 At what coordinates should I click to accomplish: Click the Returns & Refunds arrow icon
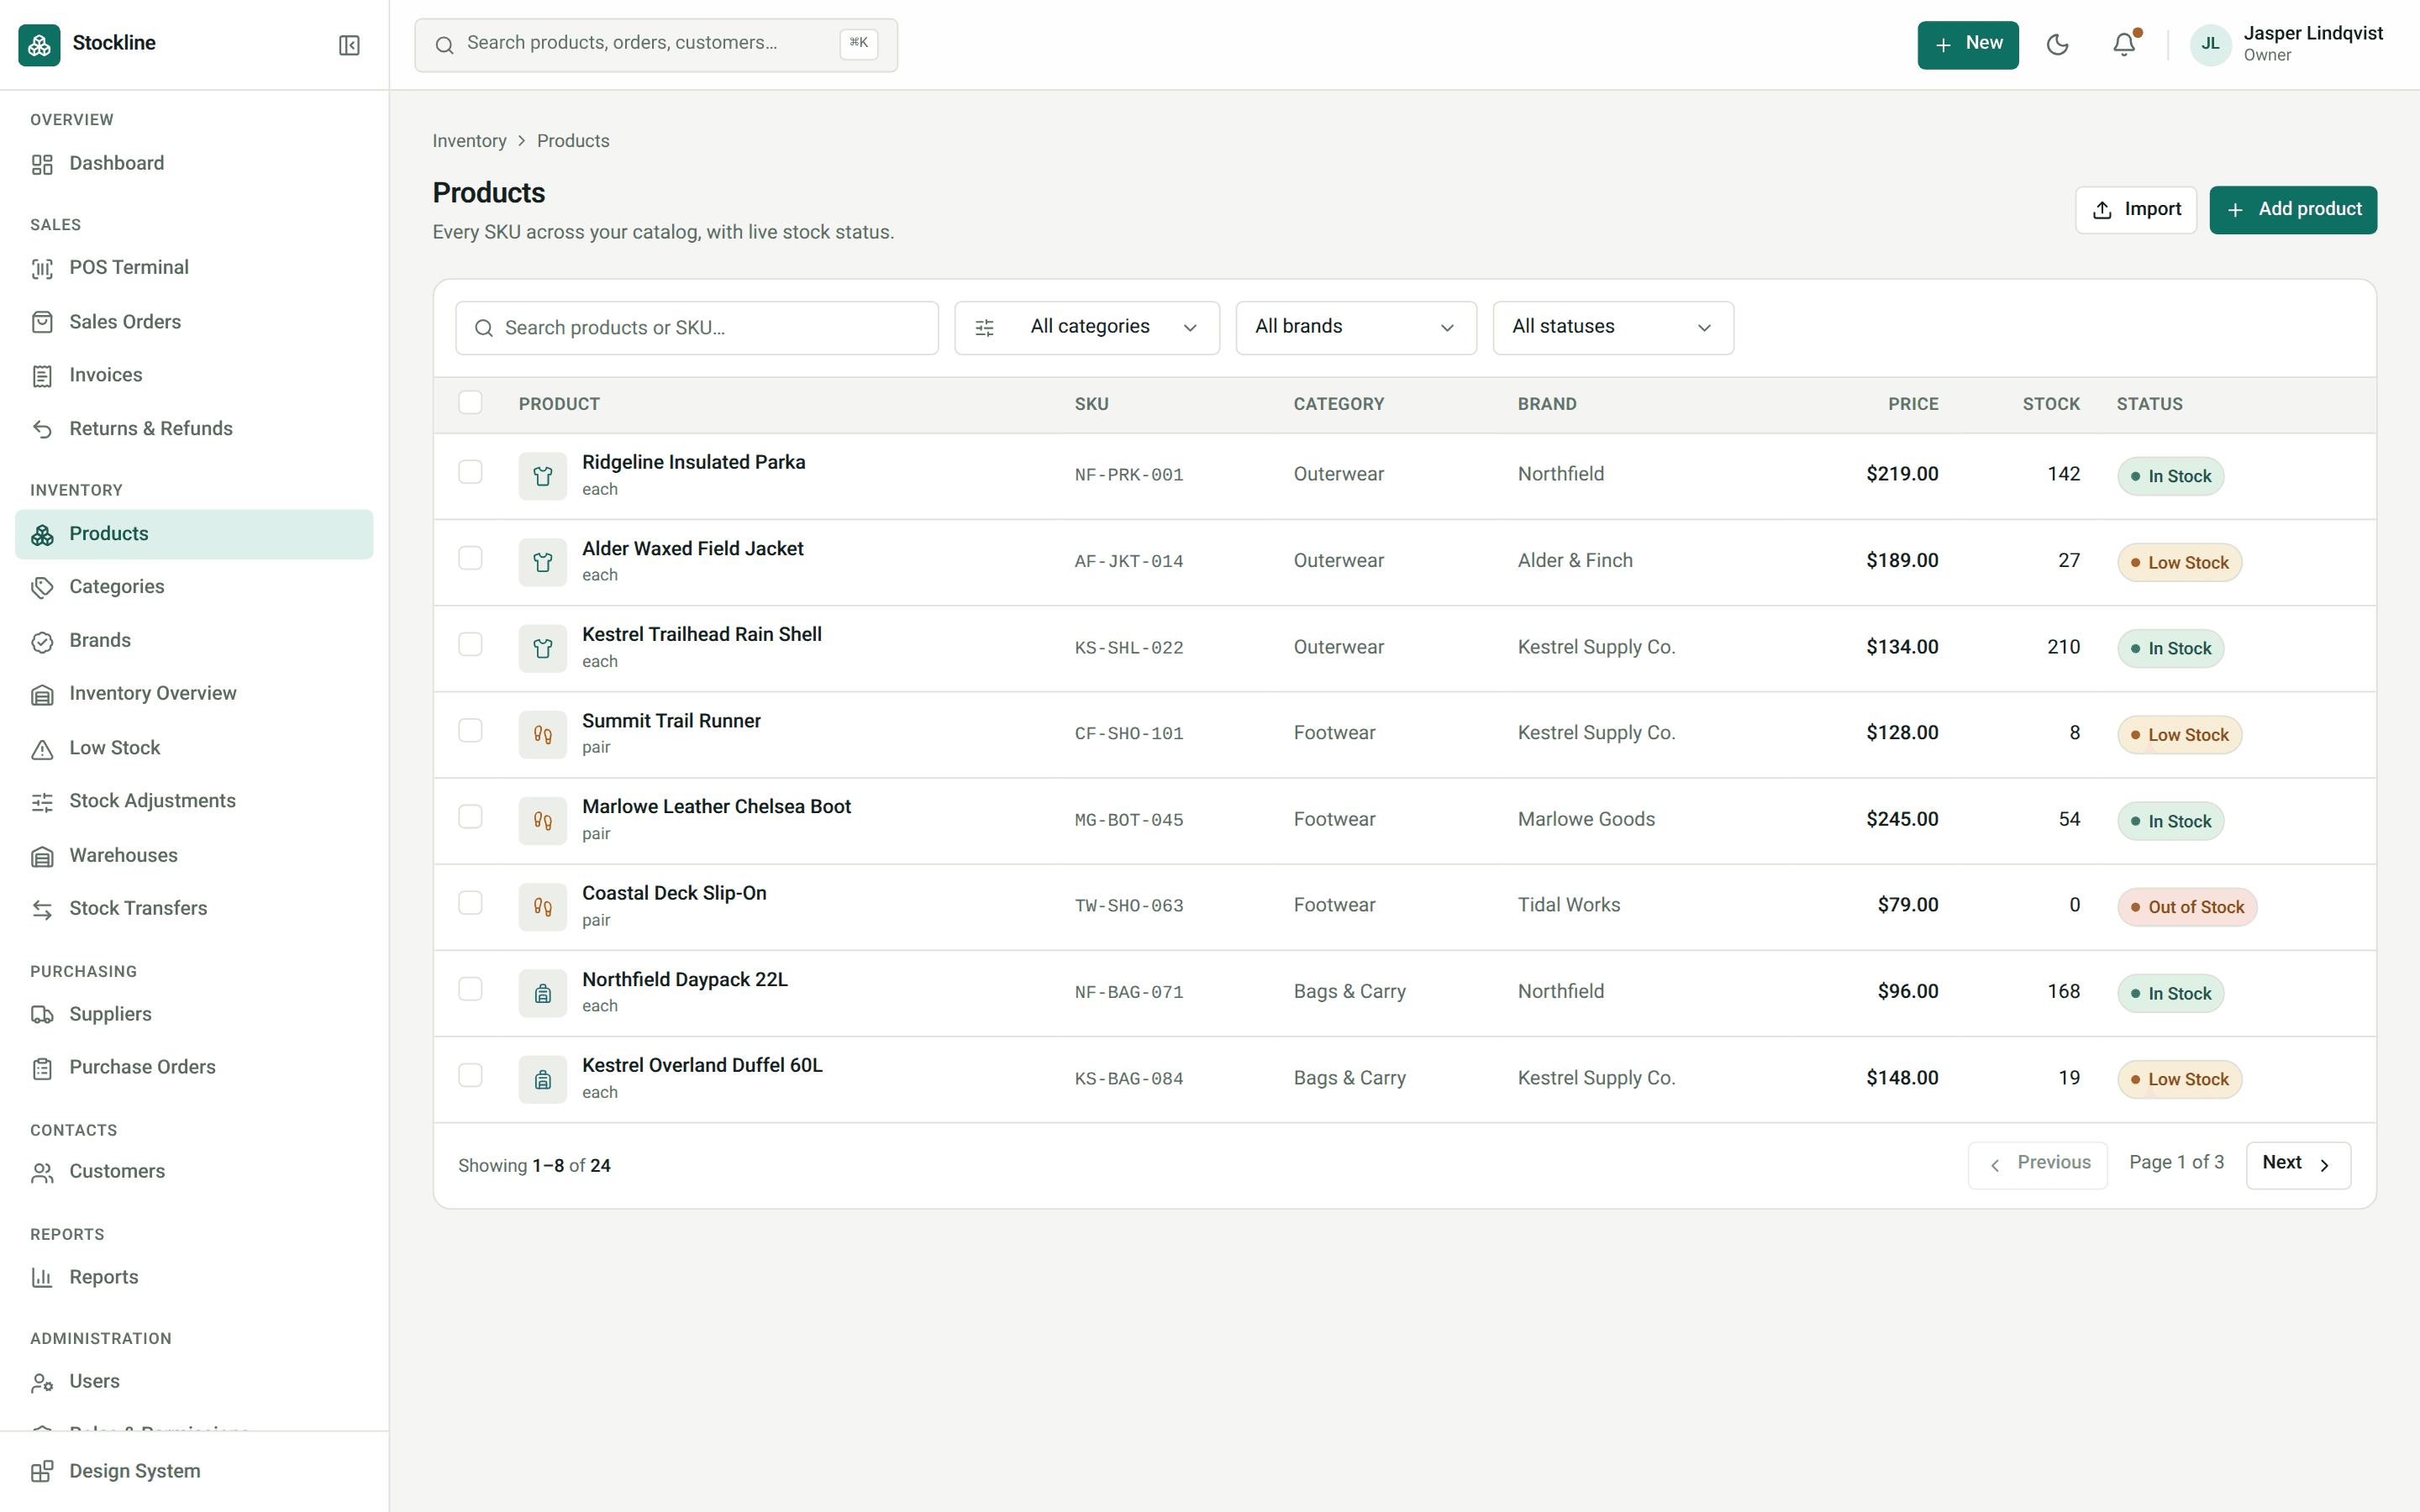pos(42,429)
